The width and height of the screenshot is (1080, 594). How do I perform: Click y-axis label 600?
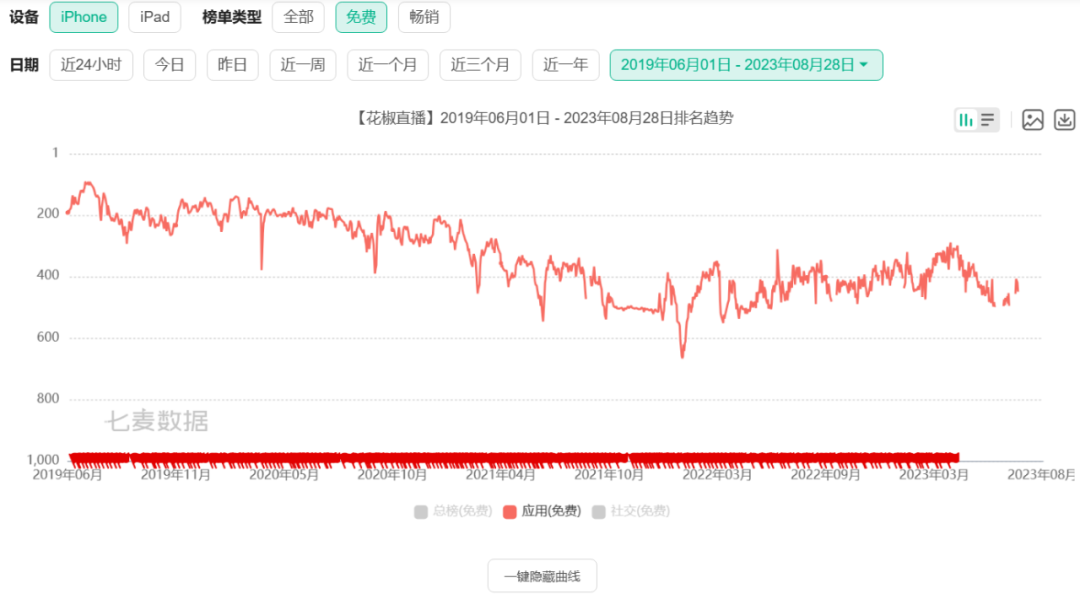pyautogui.click(x=48, y=337)
